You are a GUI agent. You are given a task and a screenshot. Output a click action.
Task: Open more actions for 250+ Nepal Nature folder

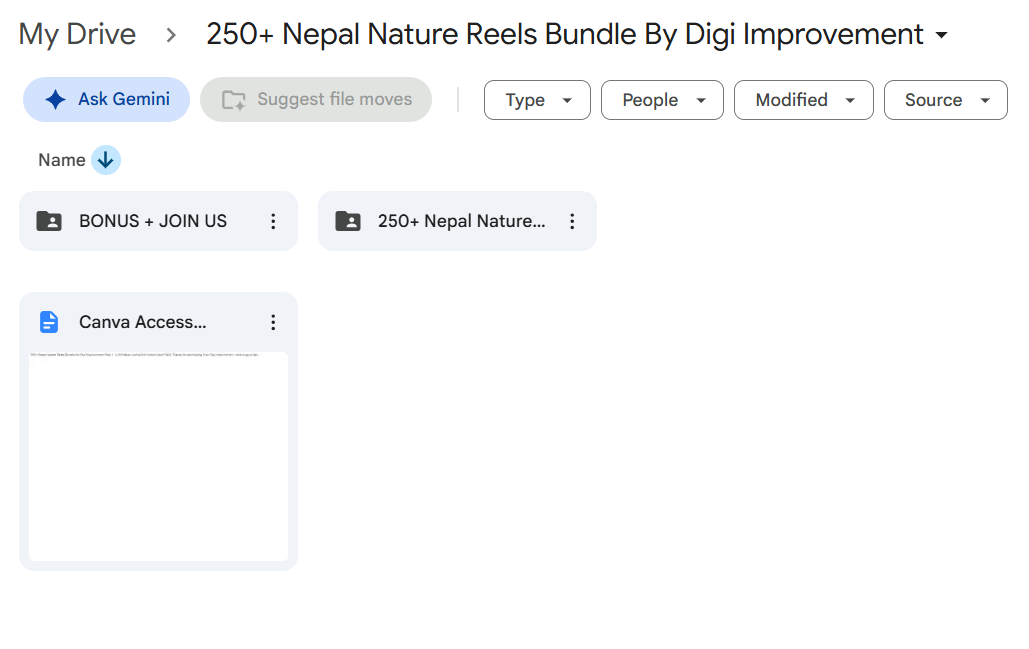click(572, 221)
